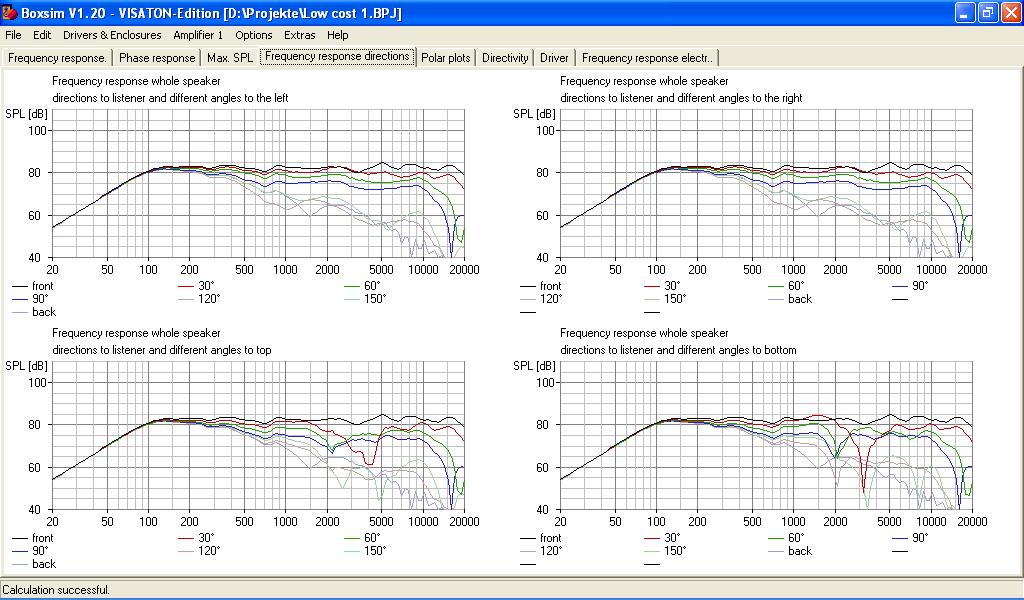Click the left-angles frequency response plot area
The image size is (1024, 600).
258,183
